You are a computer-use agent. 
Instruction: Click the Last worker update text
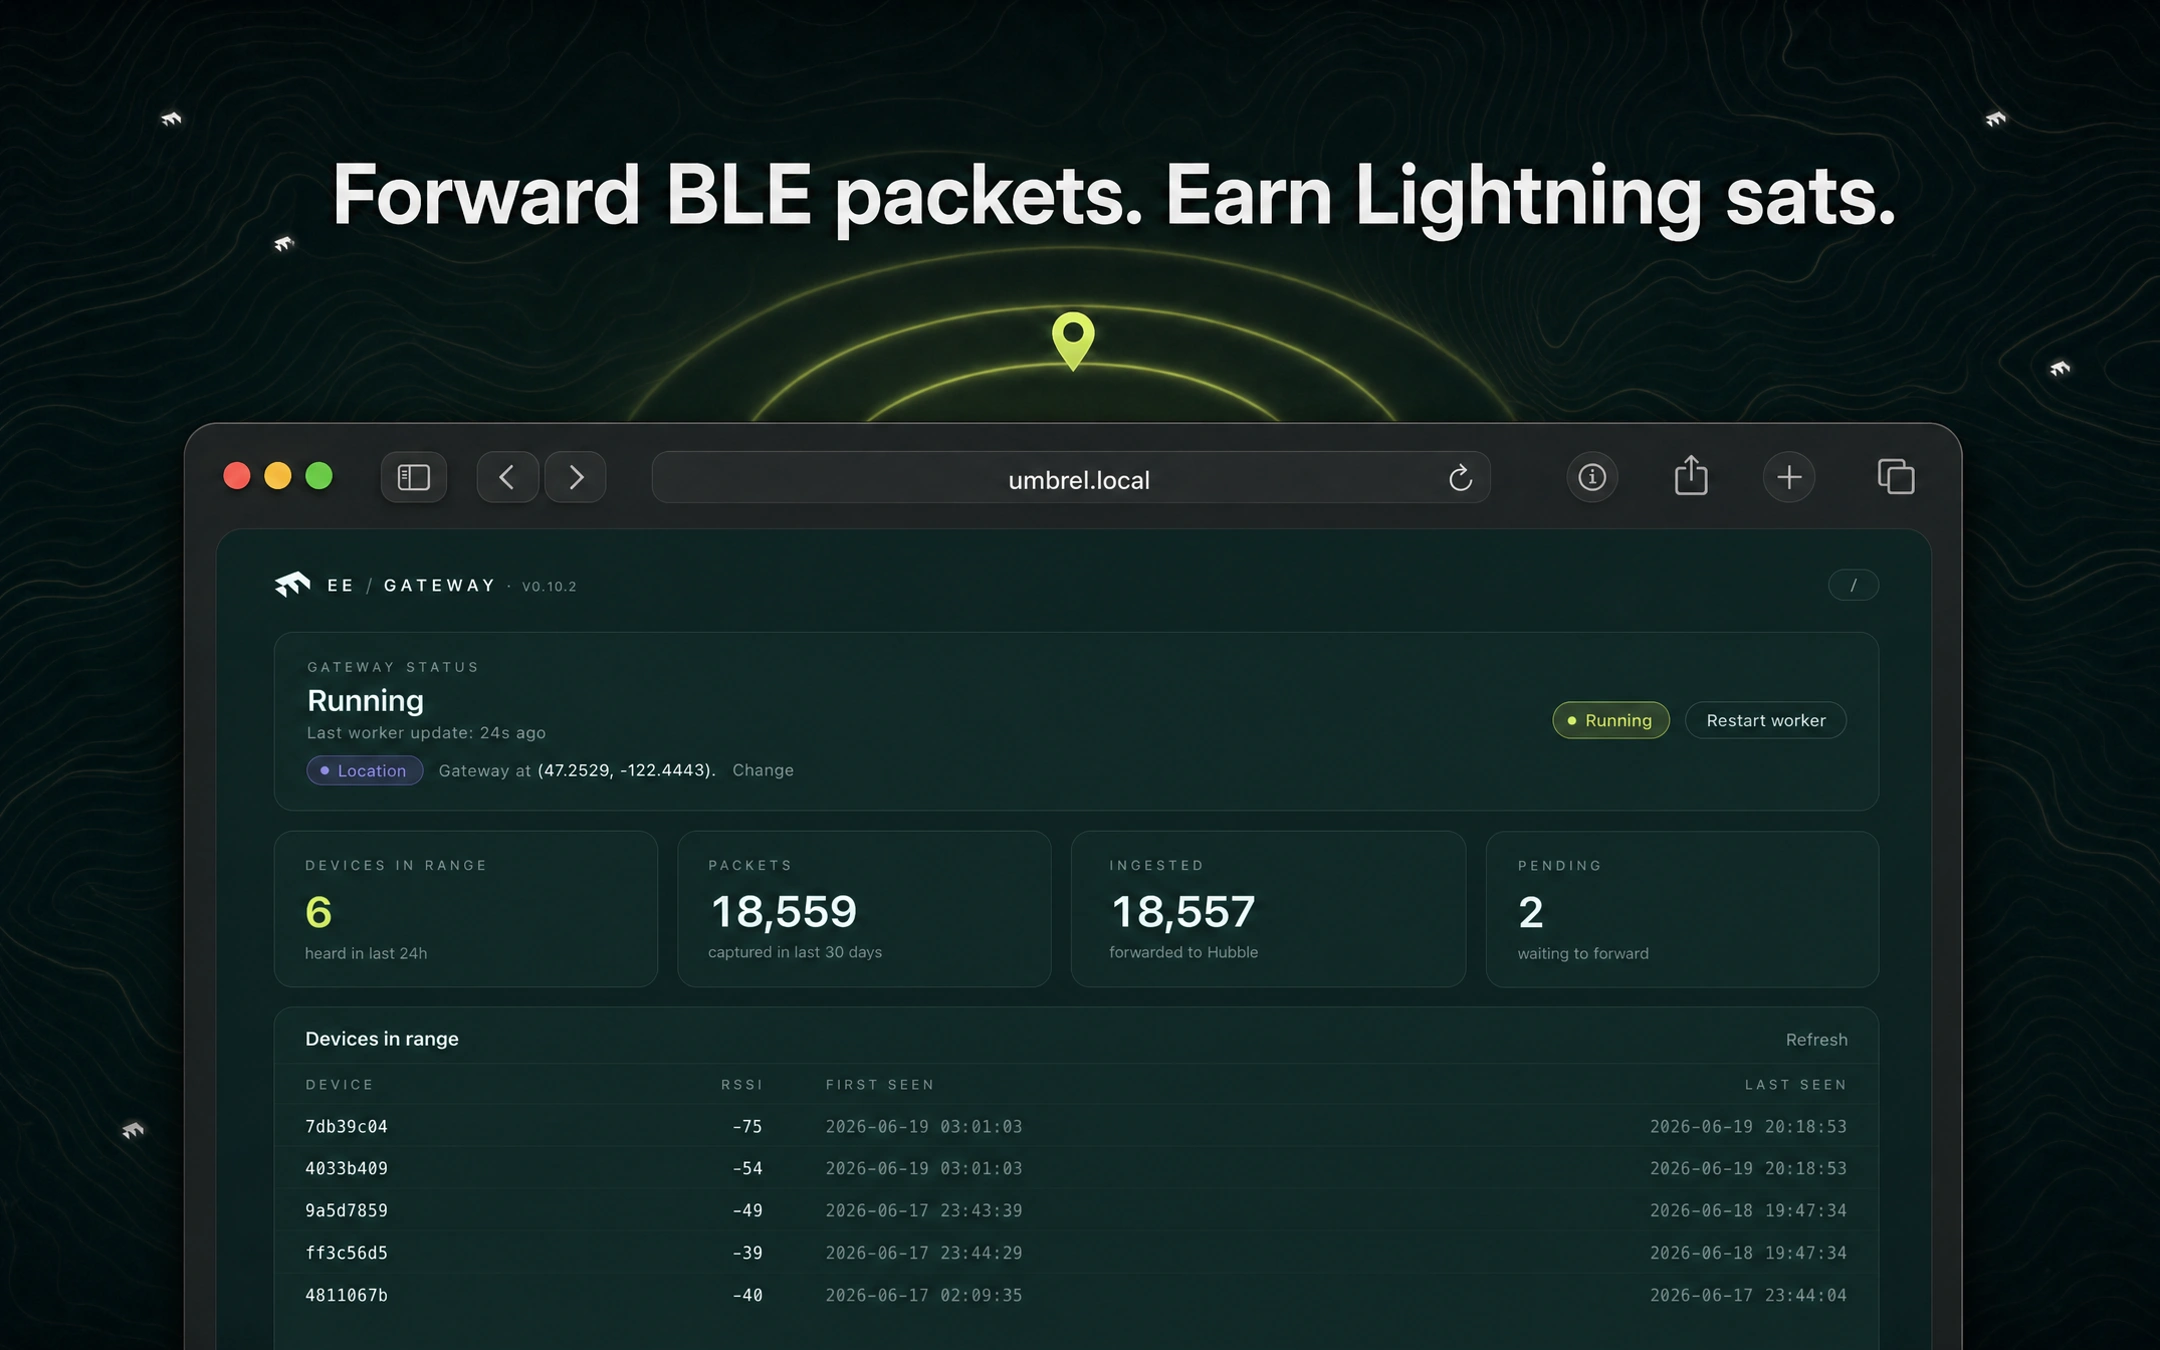tap(426, 732)
